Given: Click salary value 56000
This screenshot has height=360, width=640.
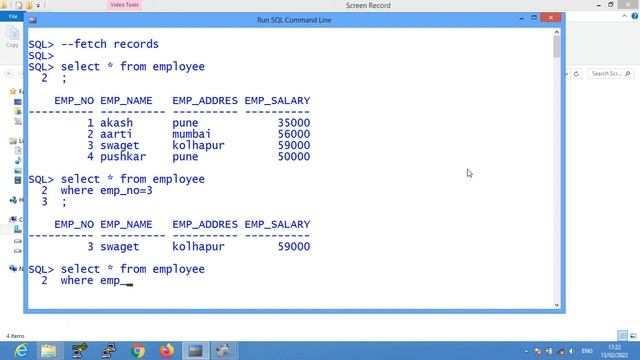Looking at the screenshot, I should 294,134.
